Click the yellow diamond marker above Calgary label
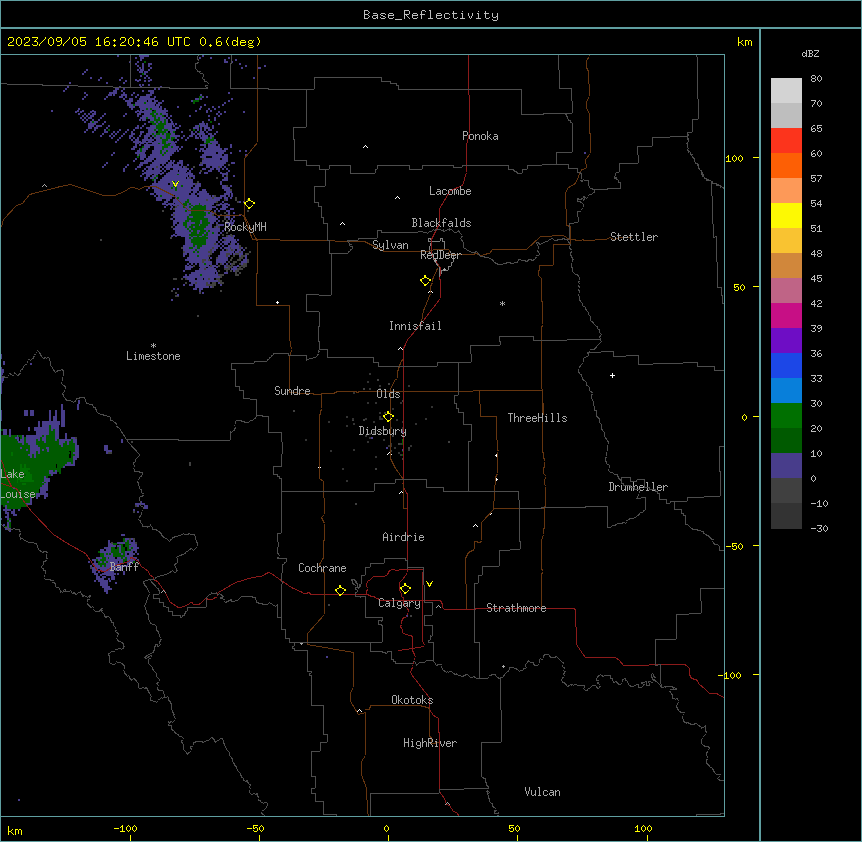862x842 pixels. [x=405, y=589]
